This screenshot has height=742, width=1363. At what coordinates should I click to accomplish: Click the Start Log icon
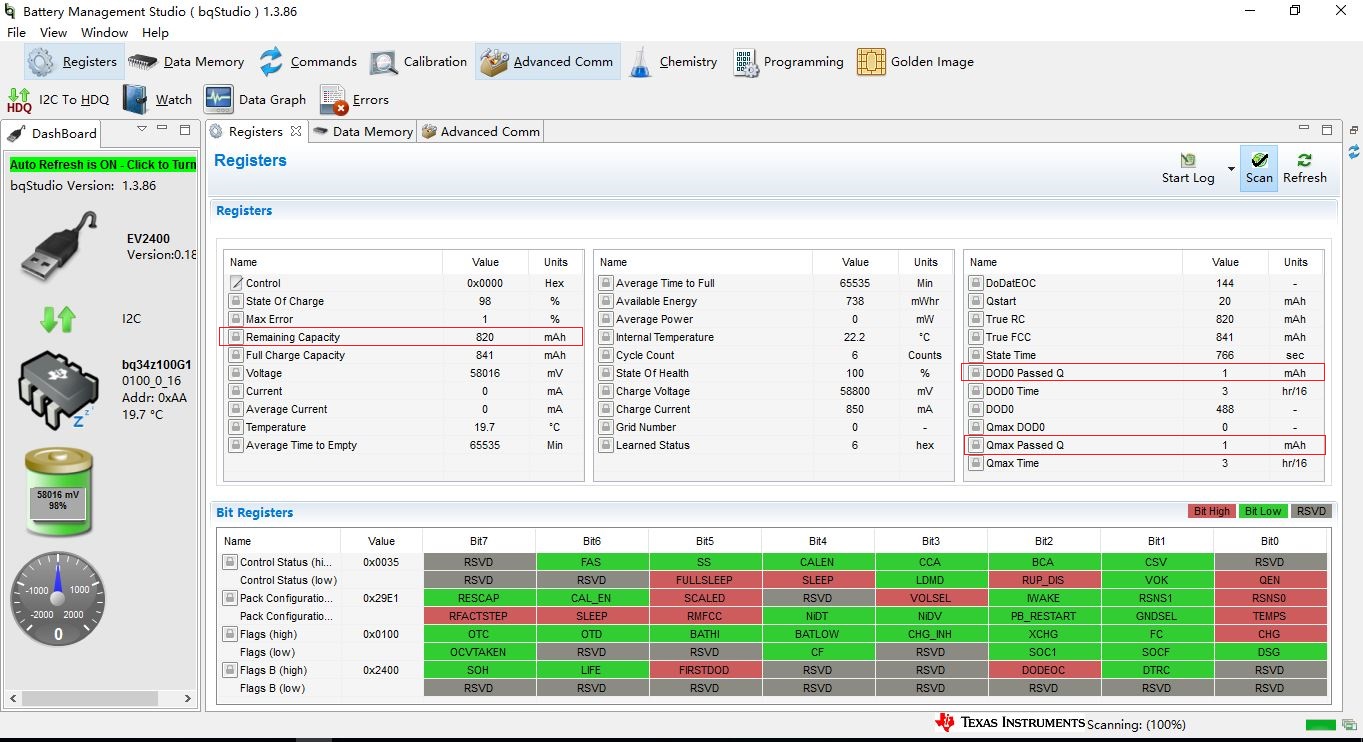coord(1188,160)
